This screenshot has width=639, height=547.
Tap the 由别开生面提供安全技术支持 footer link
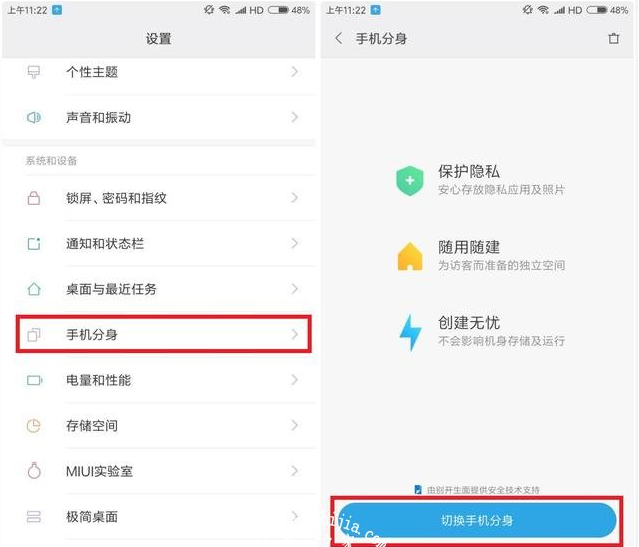[x=477, y=490]
